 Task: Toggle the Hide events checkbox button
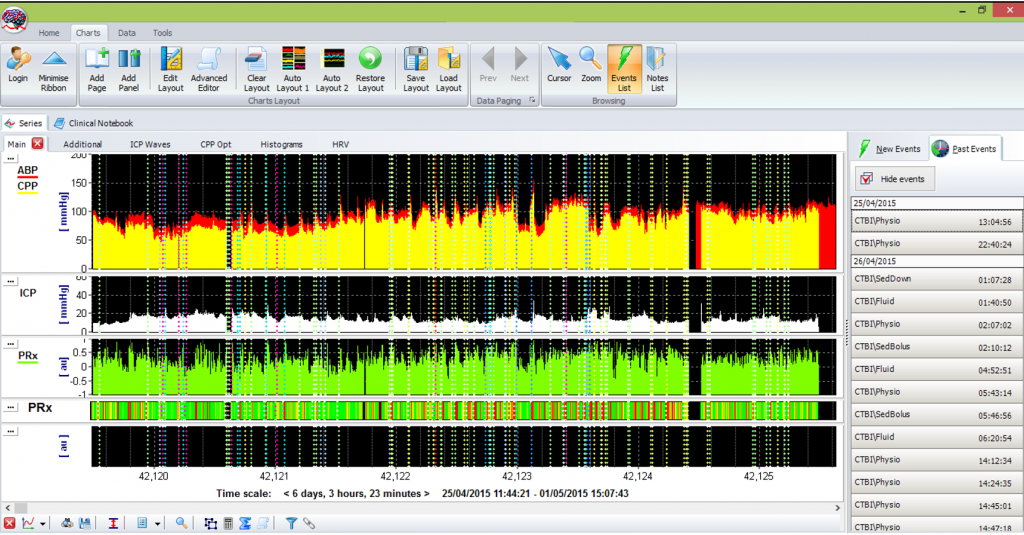click(x=895, y=178)
